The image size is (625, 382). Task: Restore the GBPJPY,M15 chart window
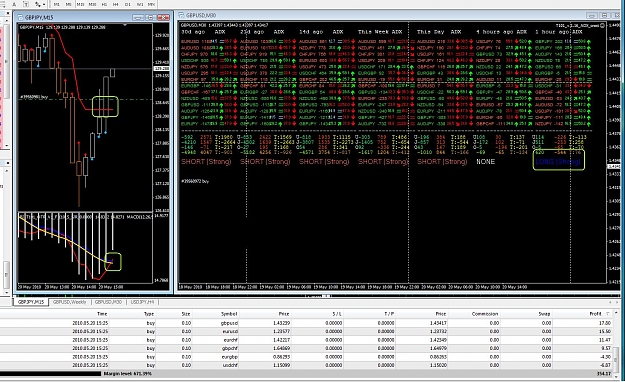click(x=150, y=17)
